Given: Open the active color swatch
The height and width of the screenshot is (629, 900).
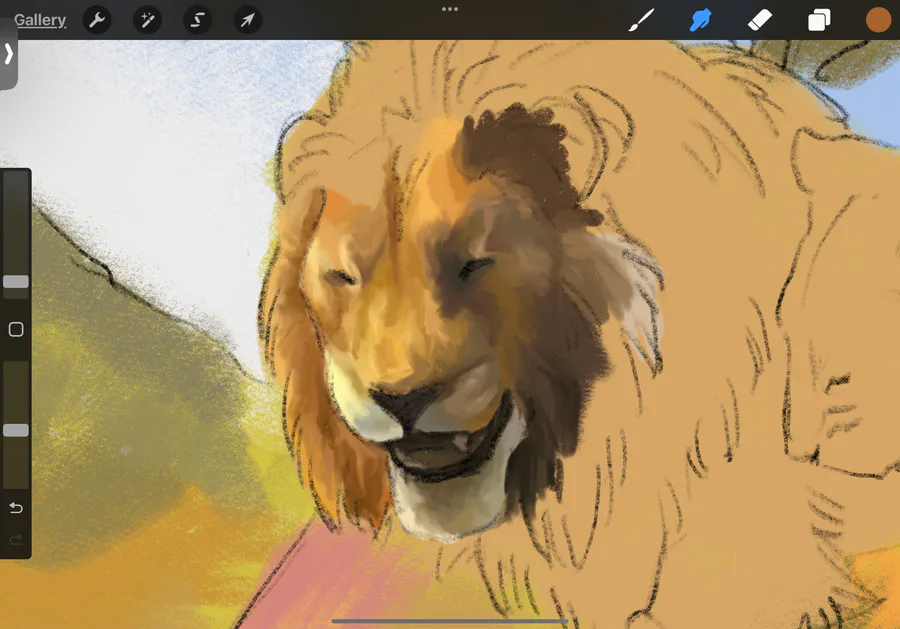Looking at the screenshot, I should 878,20.
